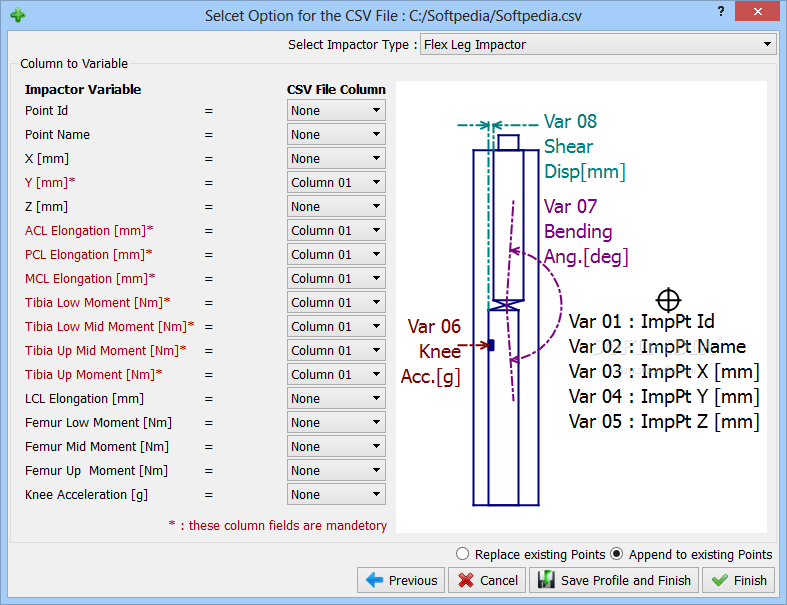This screenshot has width=787, height=605.
Task: Click the mandatory fields note in red
Action: pyautogui.click(x=278, y=525)
